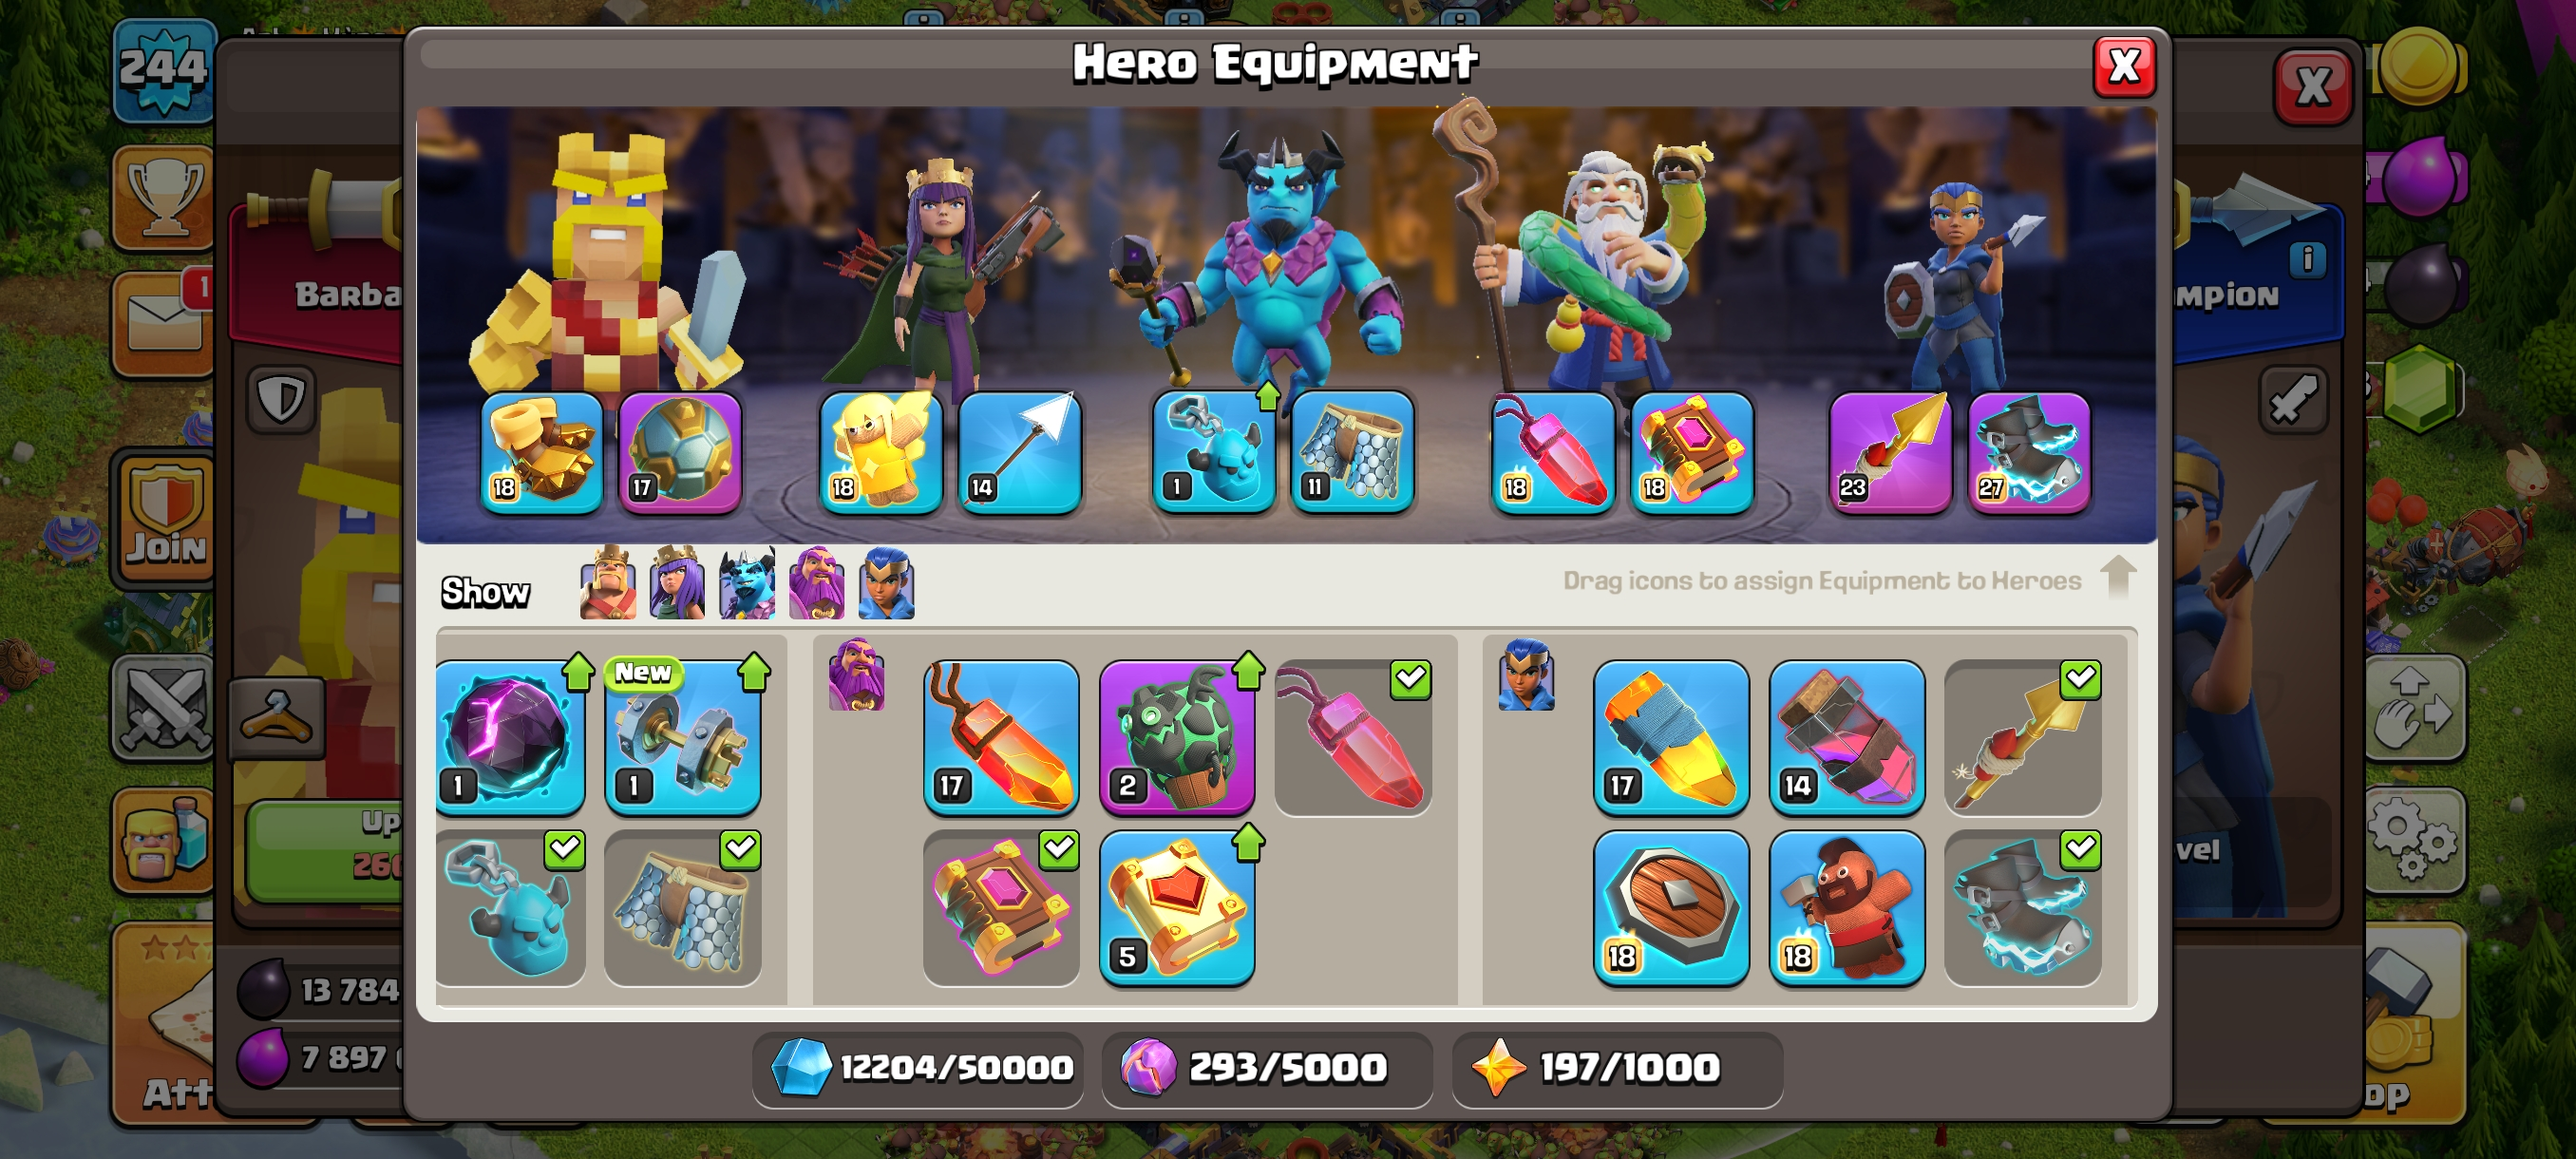Show Minion Prince equipment filter
This screenshot has width=2576, height=1159.
coord(747,583)
